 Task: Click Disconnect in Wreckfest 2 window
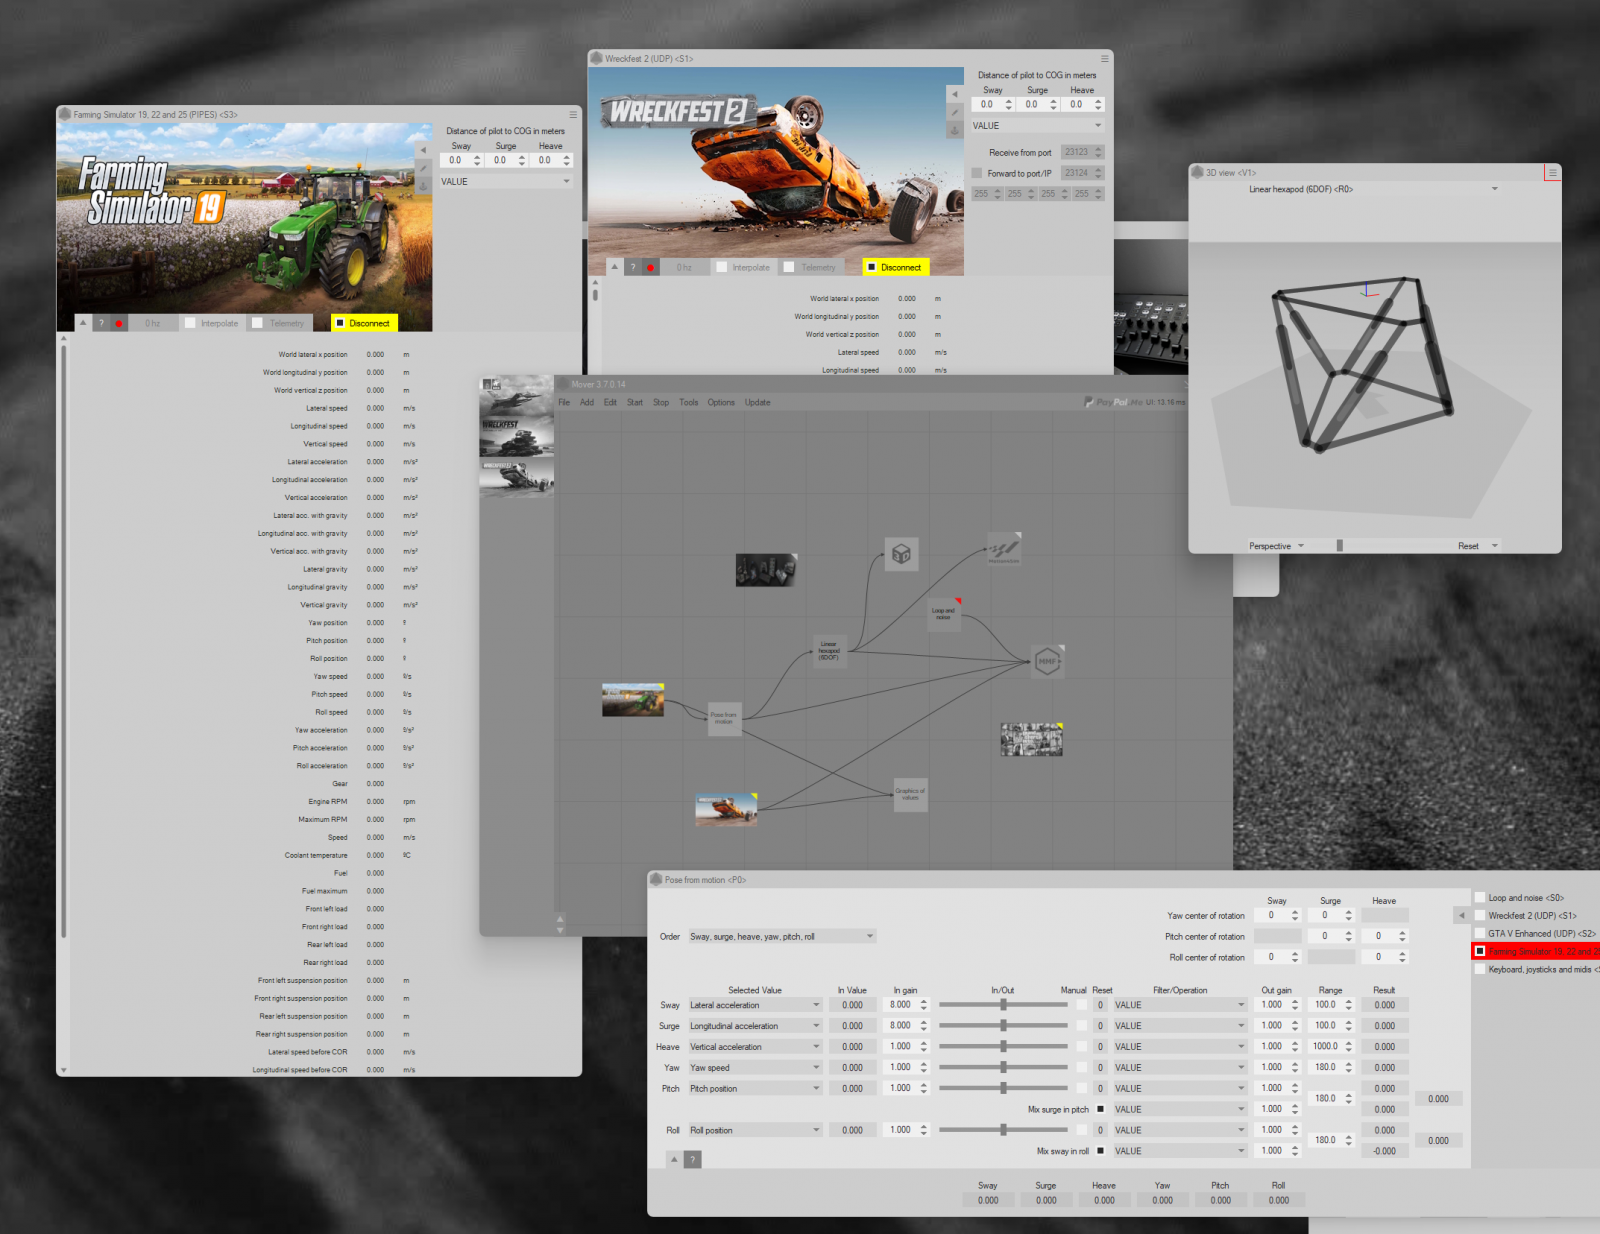point(897,267)
